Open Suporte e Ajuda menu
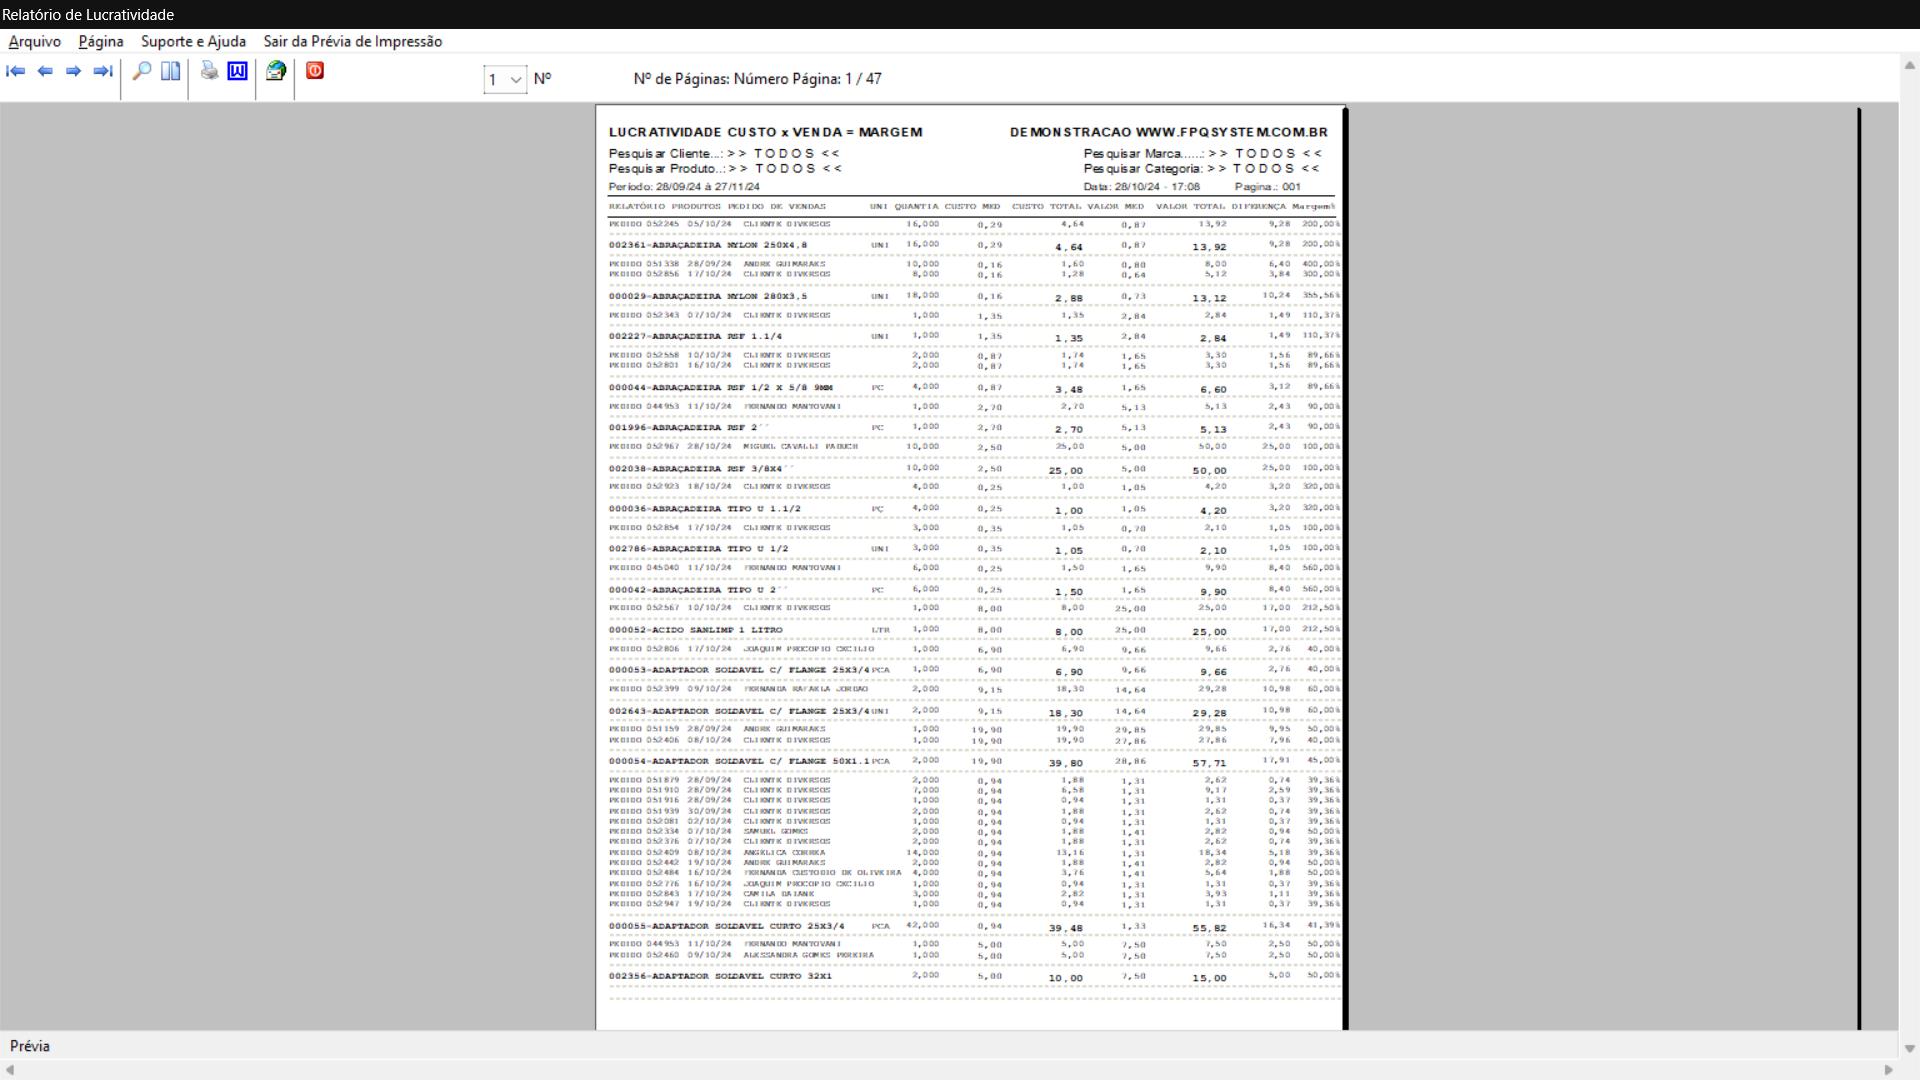Screen dimensions: 1920x1080 coord(193,41)
